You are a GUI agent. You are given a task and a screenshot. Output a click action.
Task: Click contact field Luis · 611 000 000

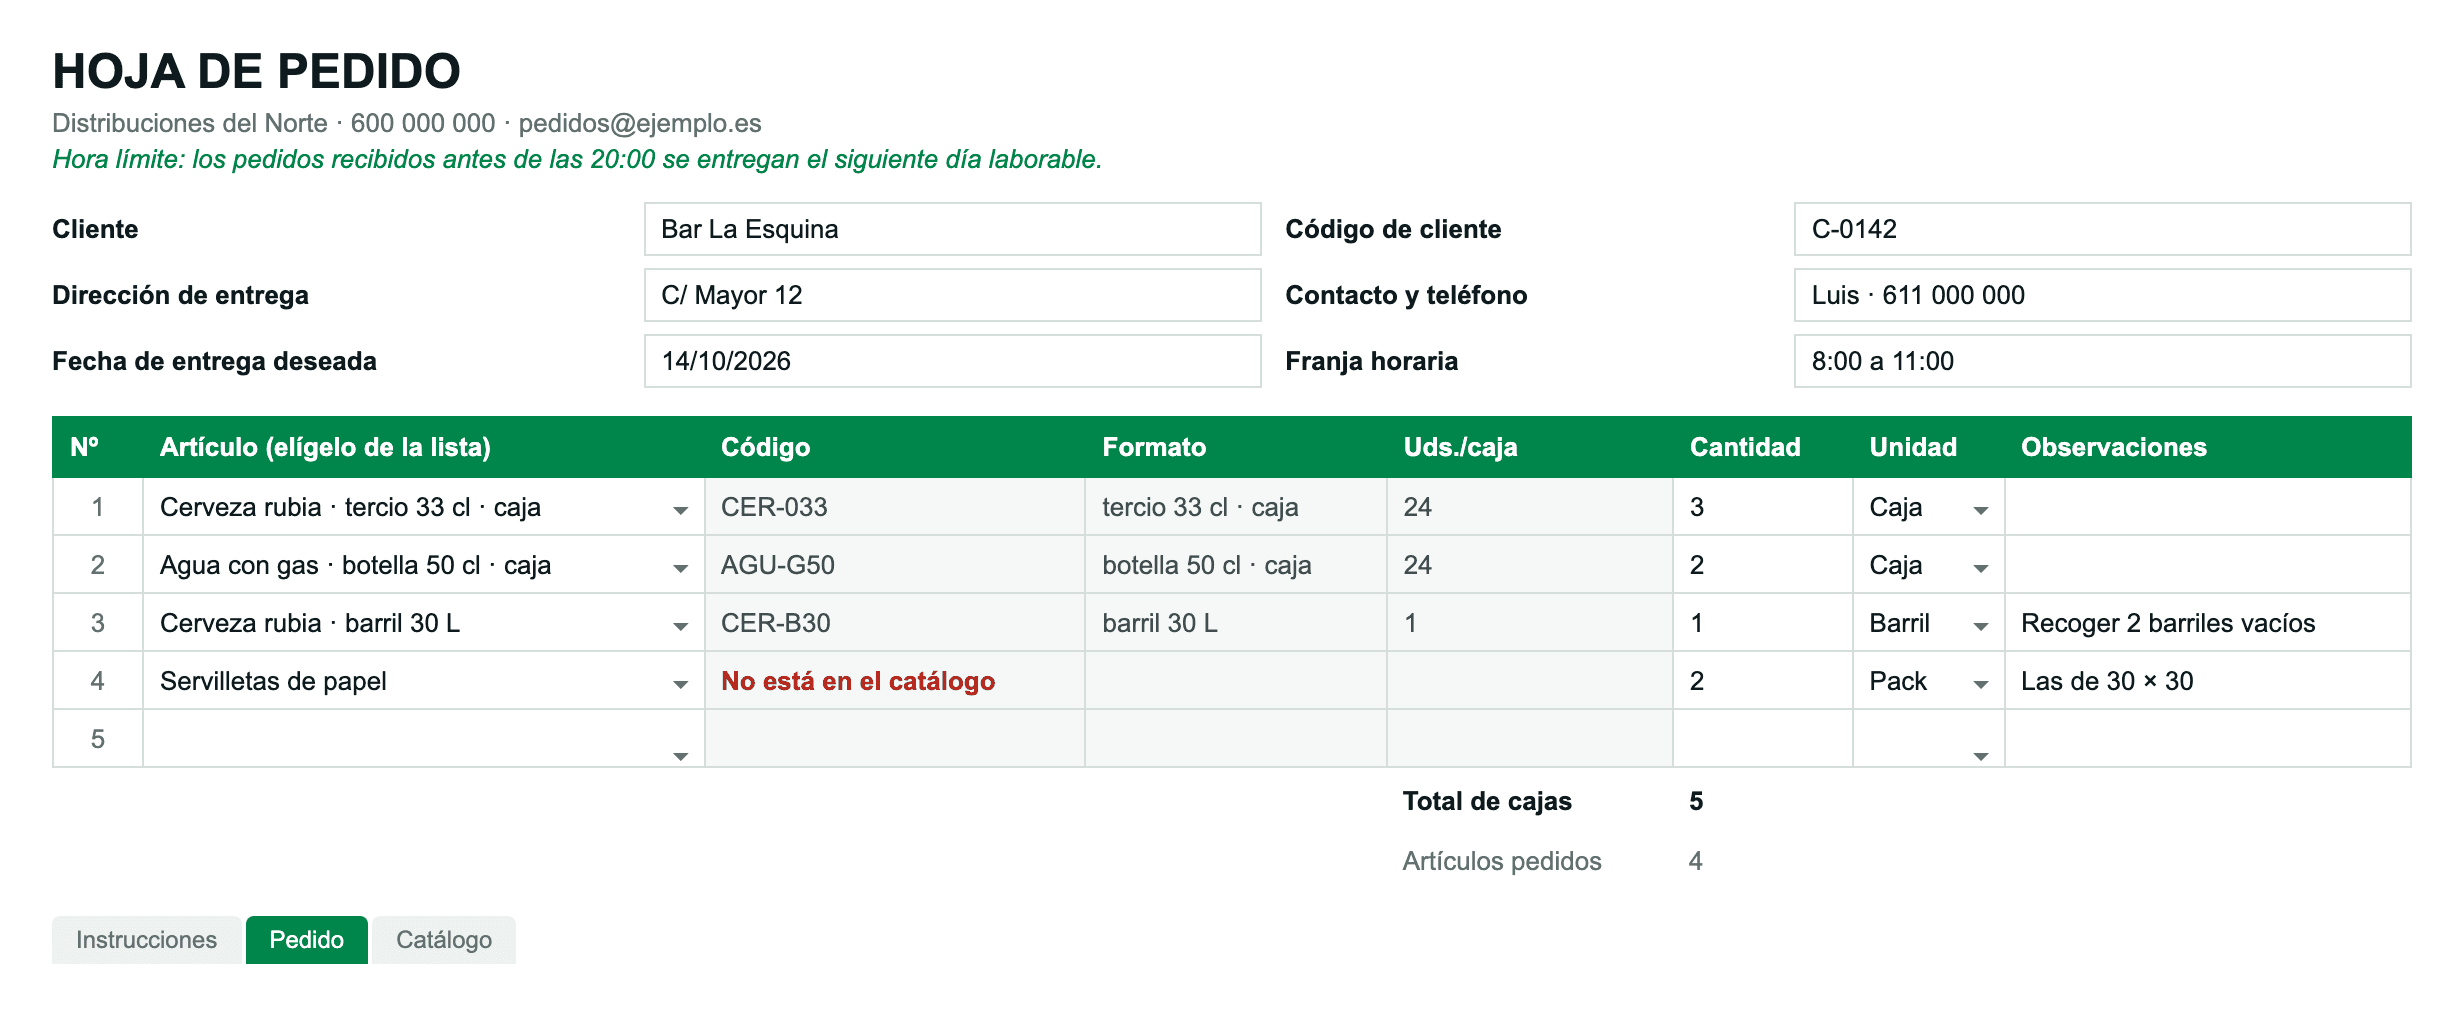(x=2102, y=295)
